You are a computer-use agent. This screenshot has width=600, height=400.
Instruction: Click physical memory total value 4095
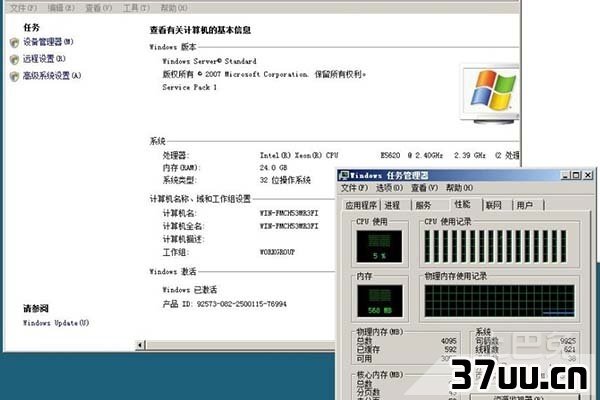[448, 340]
